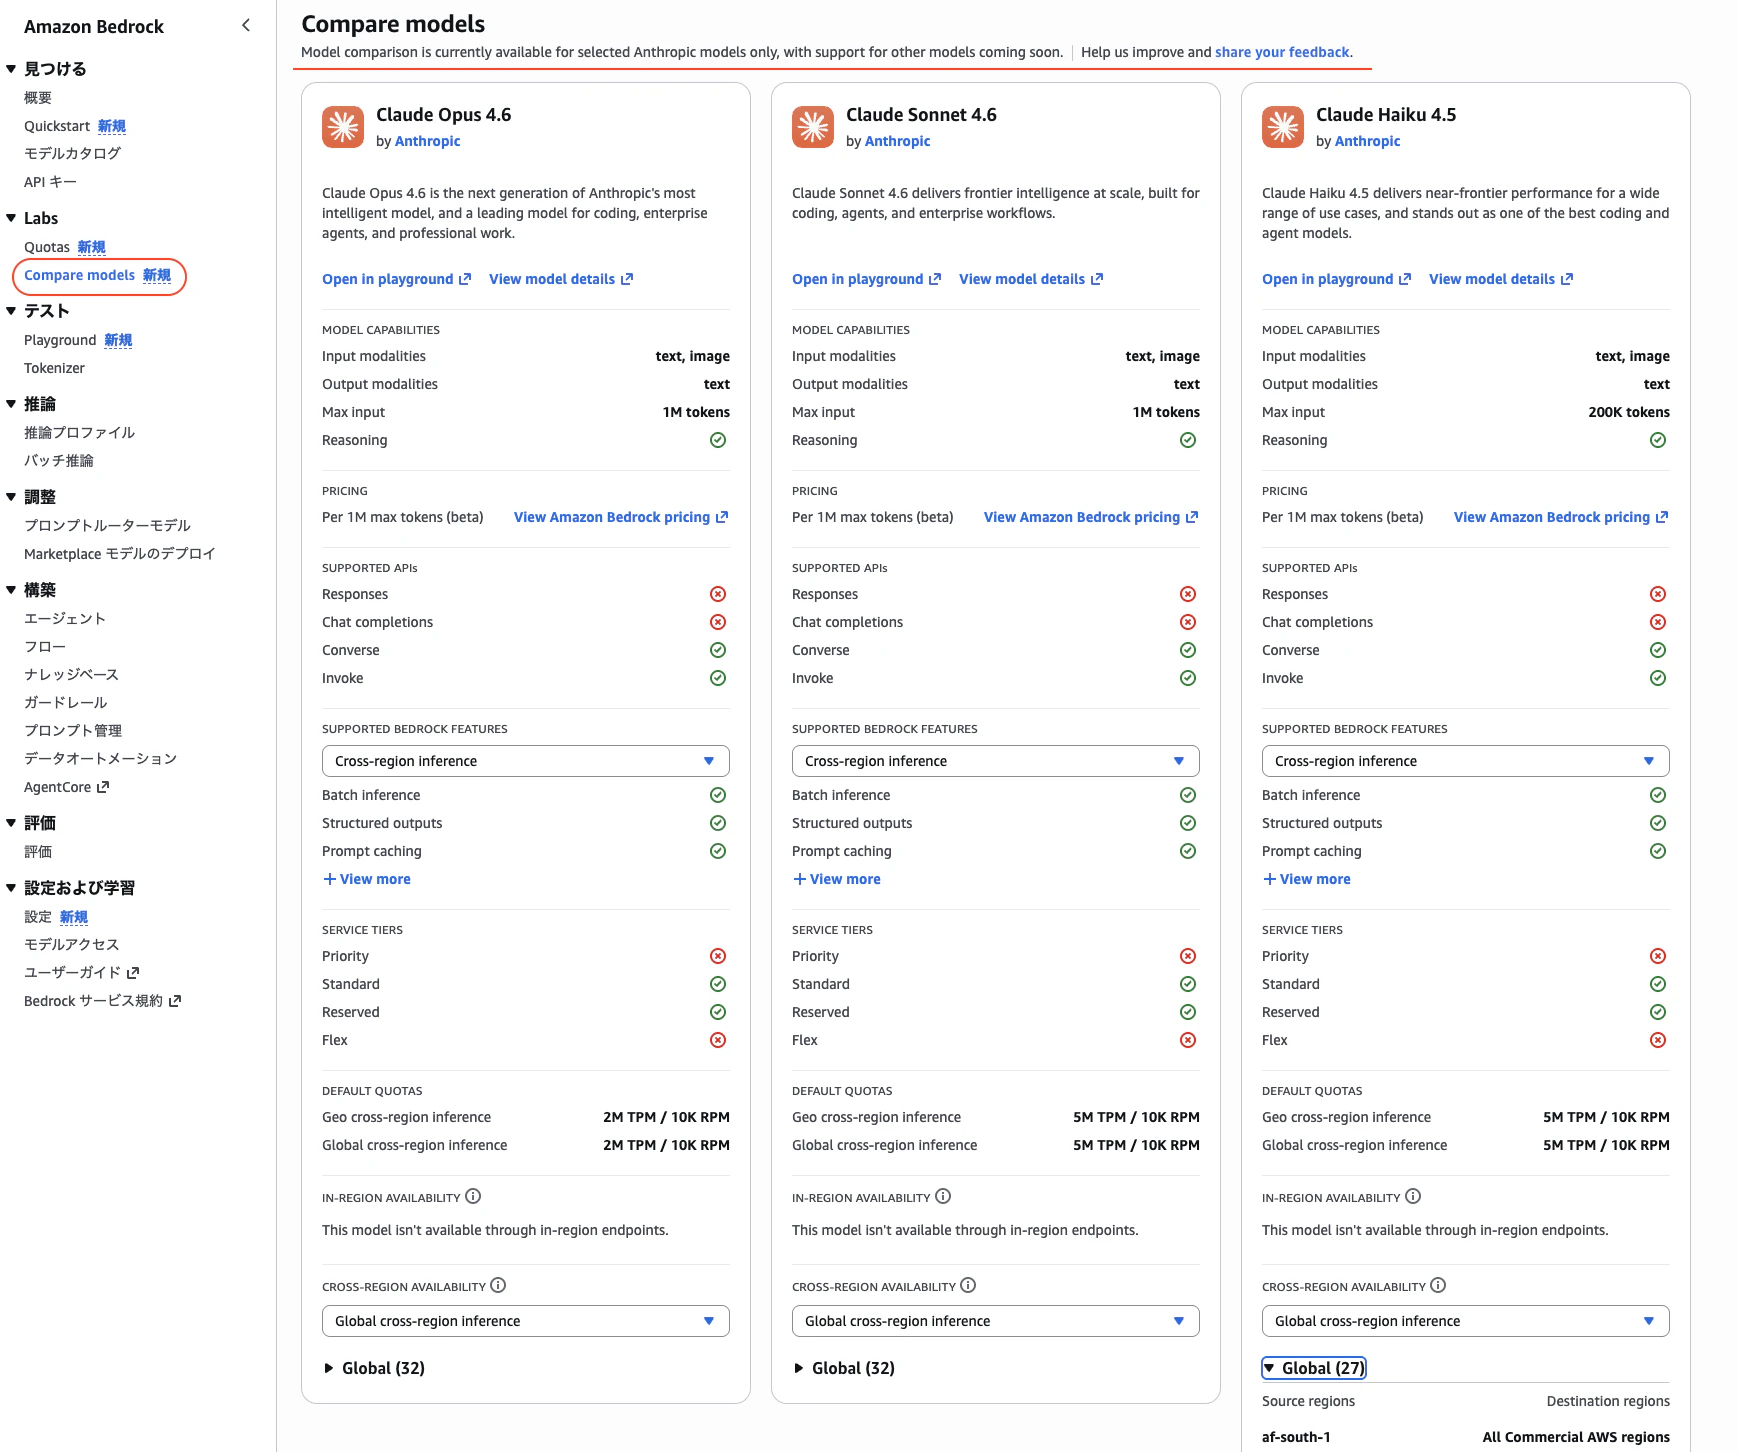Click info icon beside Opus In-Region Availability
The image size is (1738, 1452).
474,1196
